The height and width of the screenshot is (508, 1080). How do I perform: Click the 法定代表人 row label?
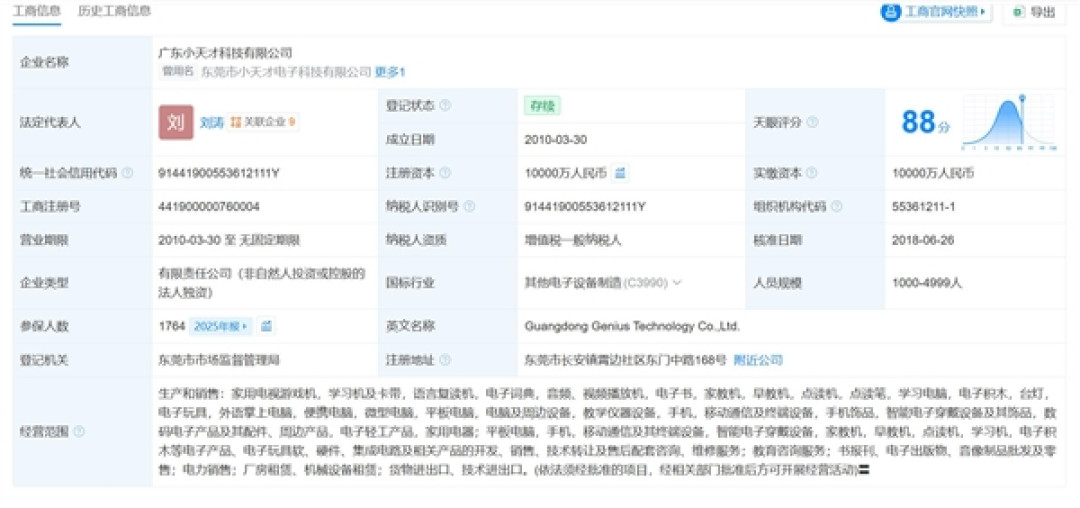(50, 123)
